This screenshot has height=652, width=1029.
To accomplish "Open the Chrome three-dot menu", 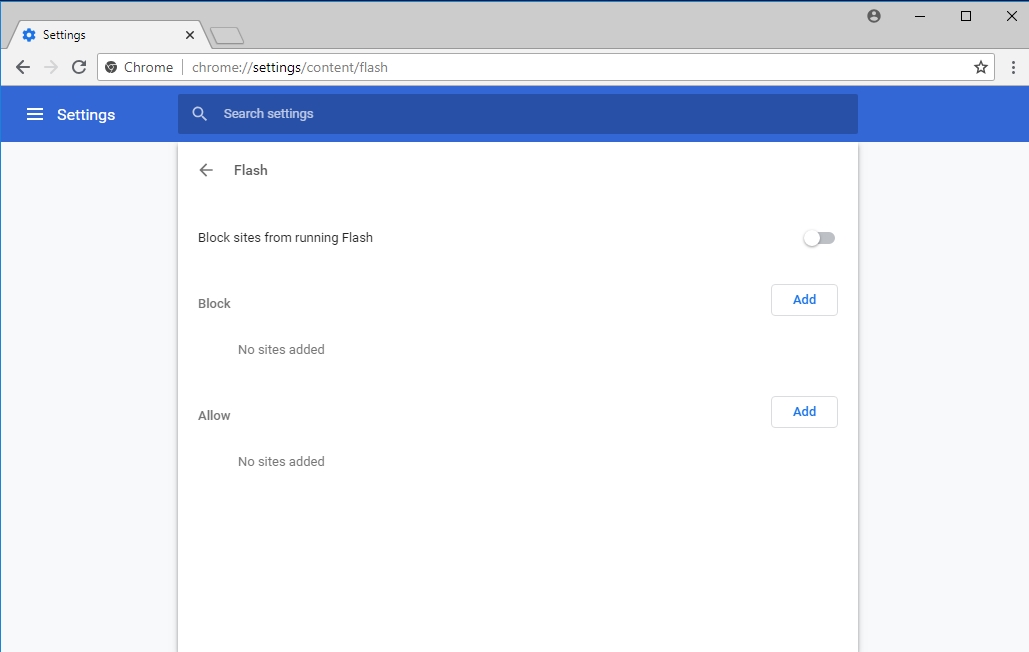I will [1013, 67].
